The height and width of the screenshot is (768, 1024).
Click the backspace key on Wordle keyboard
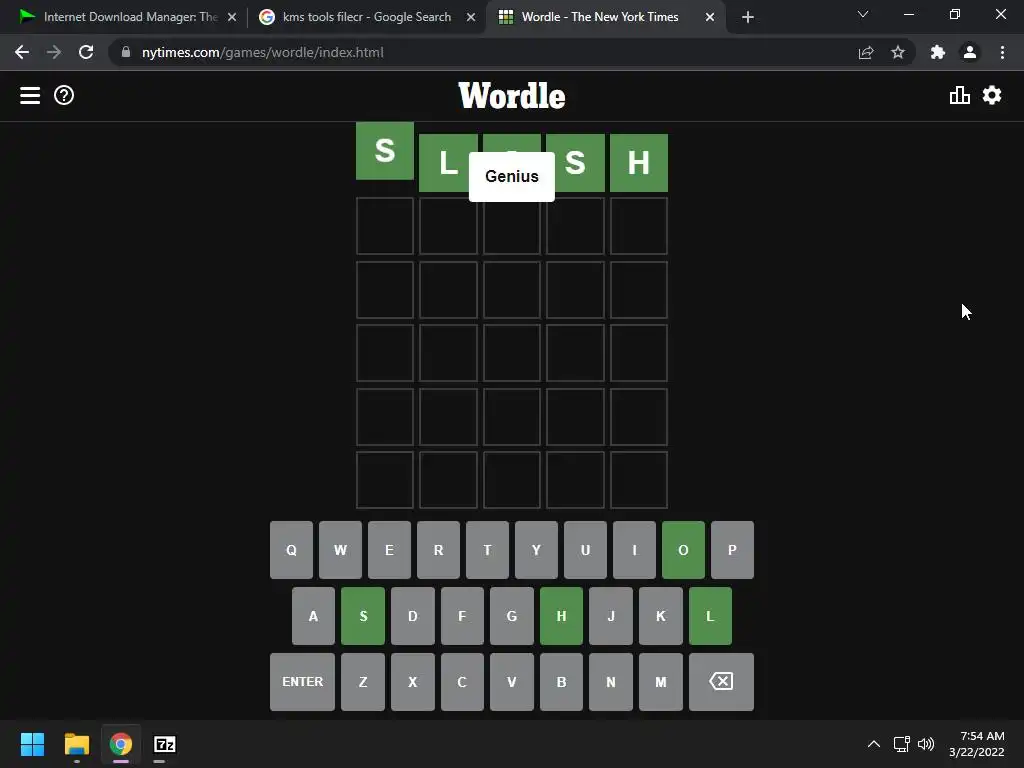point(721,682)
